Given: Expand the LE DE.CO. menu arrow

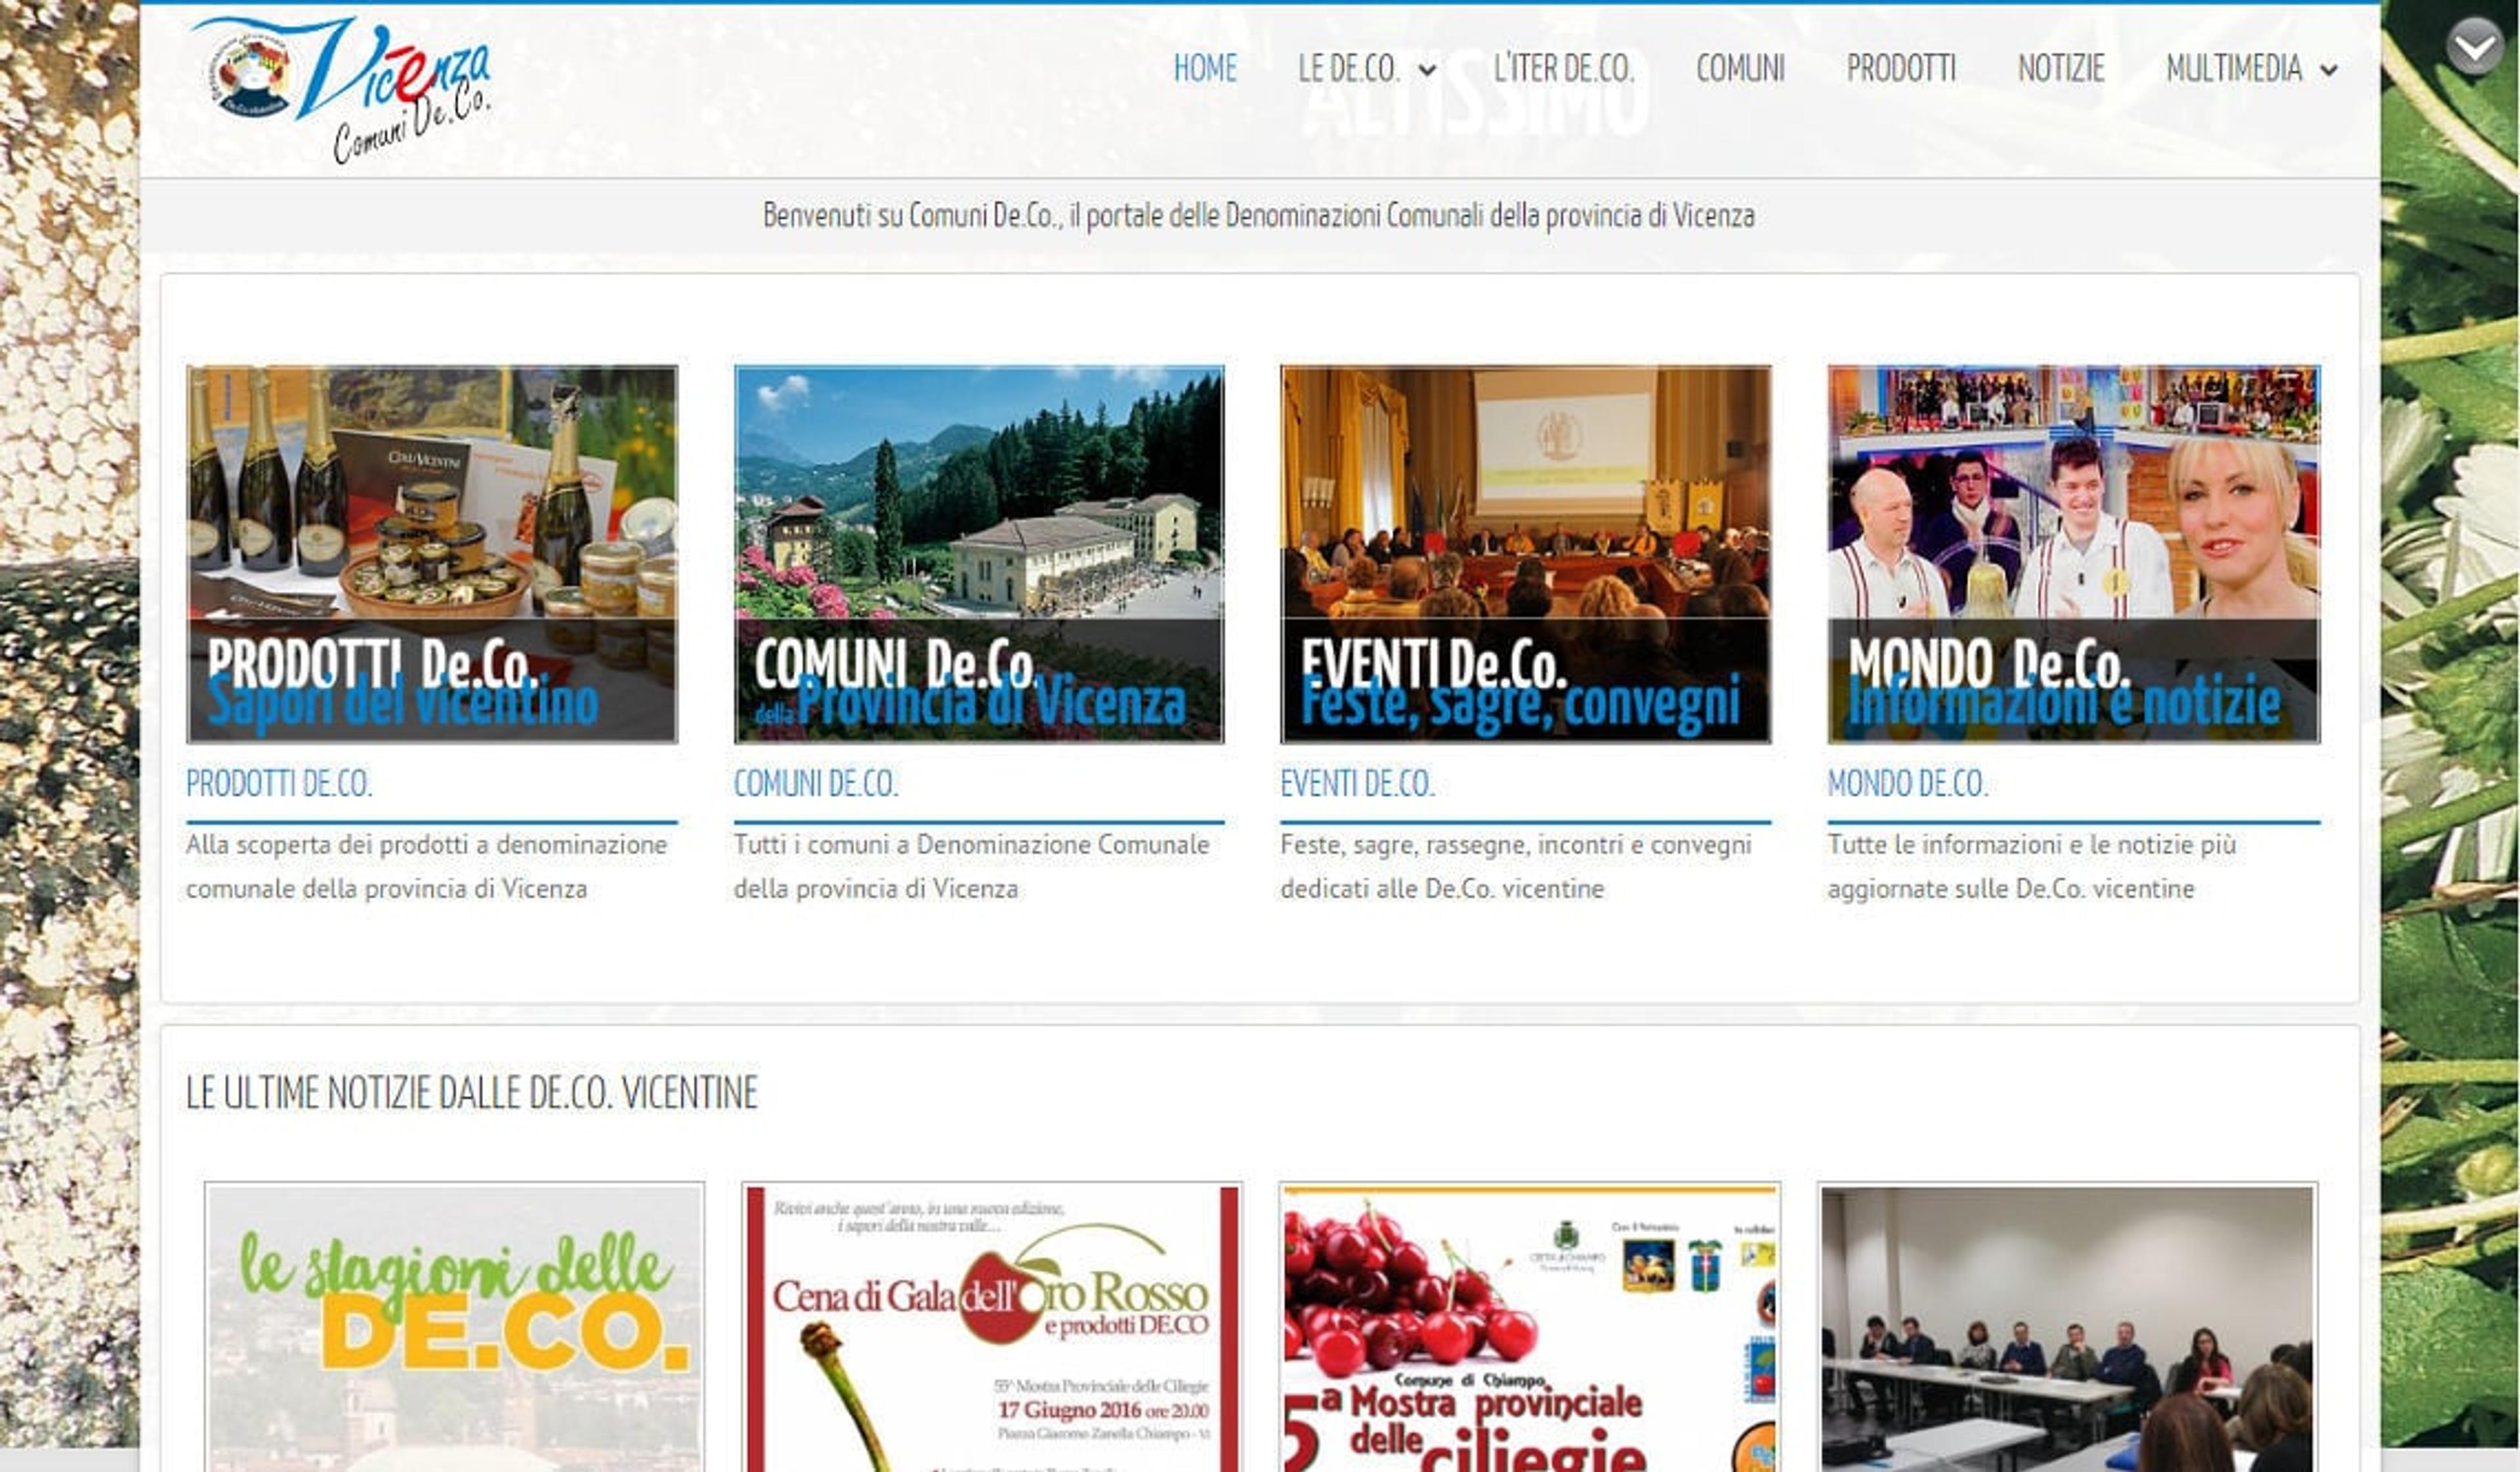Looking at the screenshot, I should click(1428, 70).
